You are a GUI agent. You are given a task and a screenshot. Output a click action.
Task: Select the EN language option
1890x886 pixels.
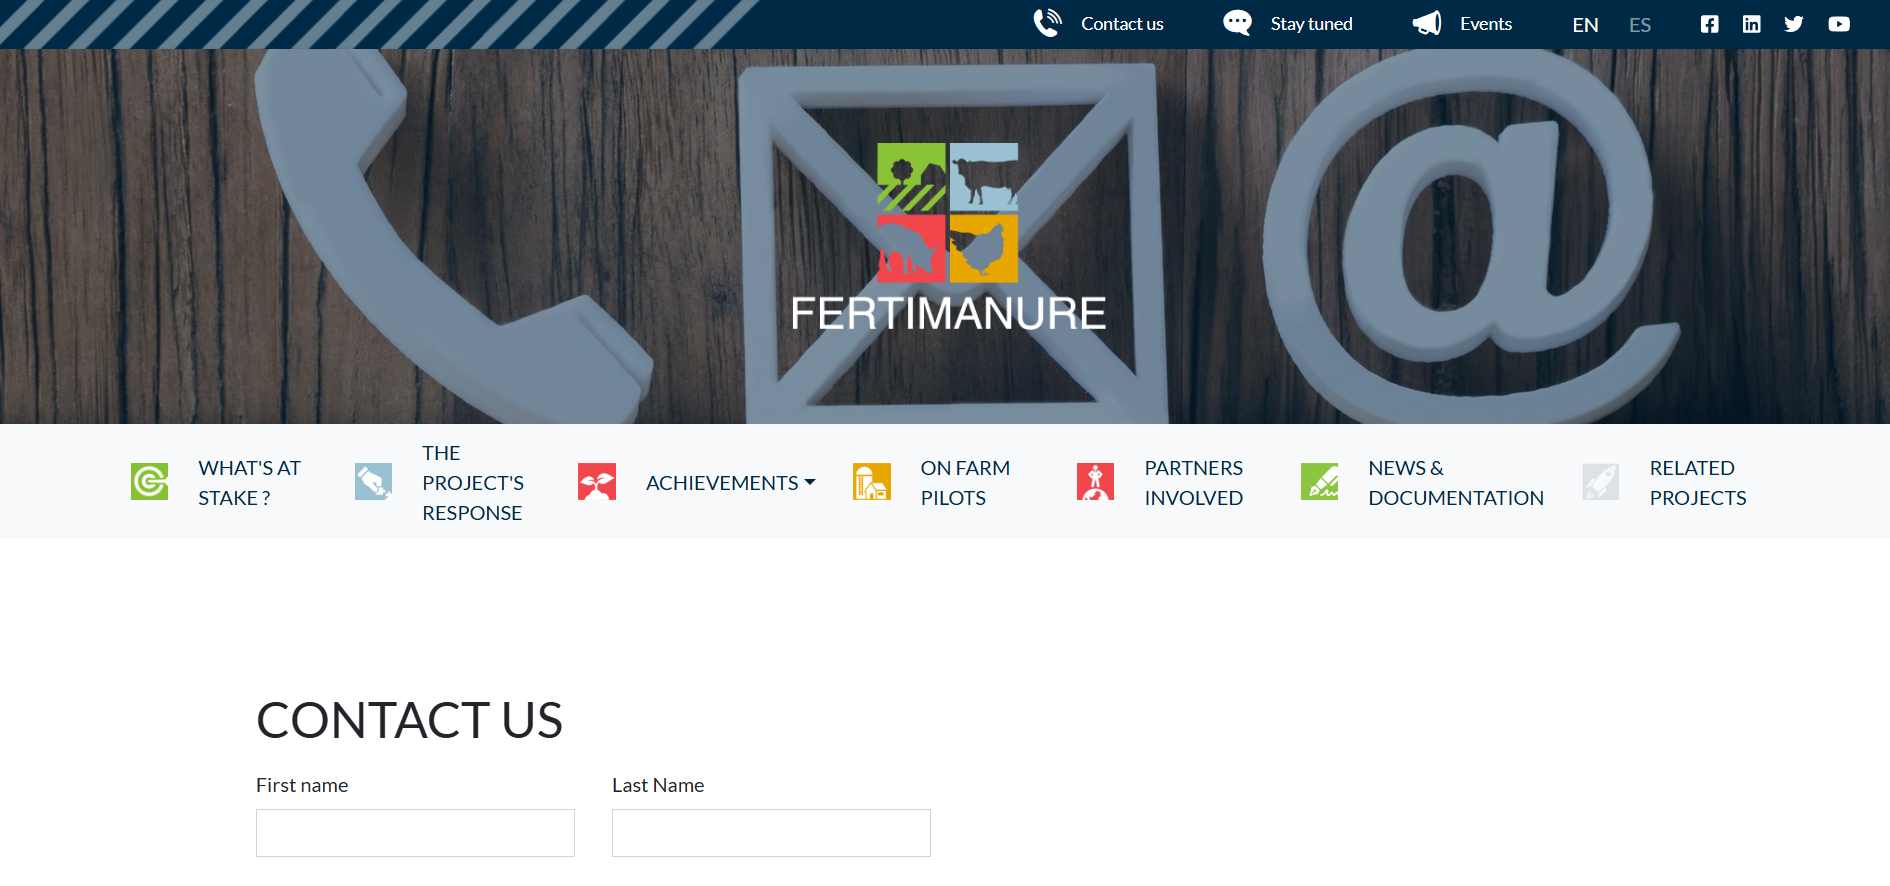pyautogui.click(x=1585, y=25)
